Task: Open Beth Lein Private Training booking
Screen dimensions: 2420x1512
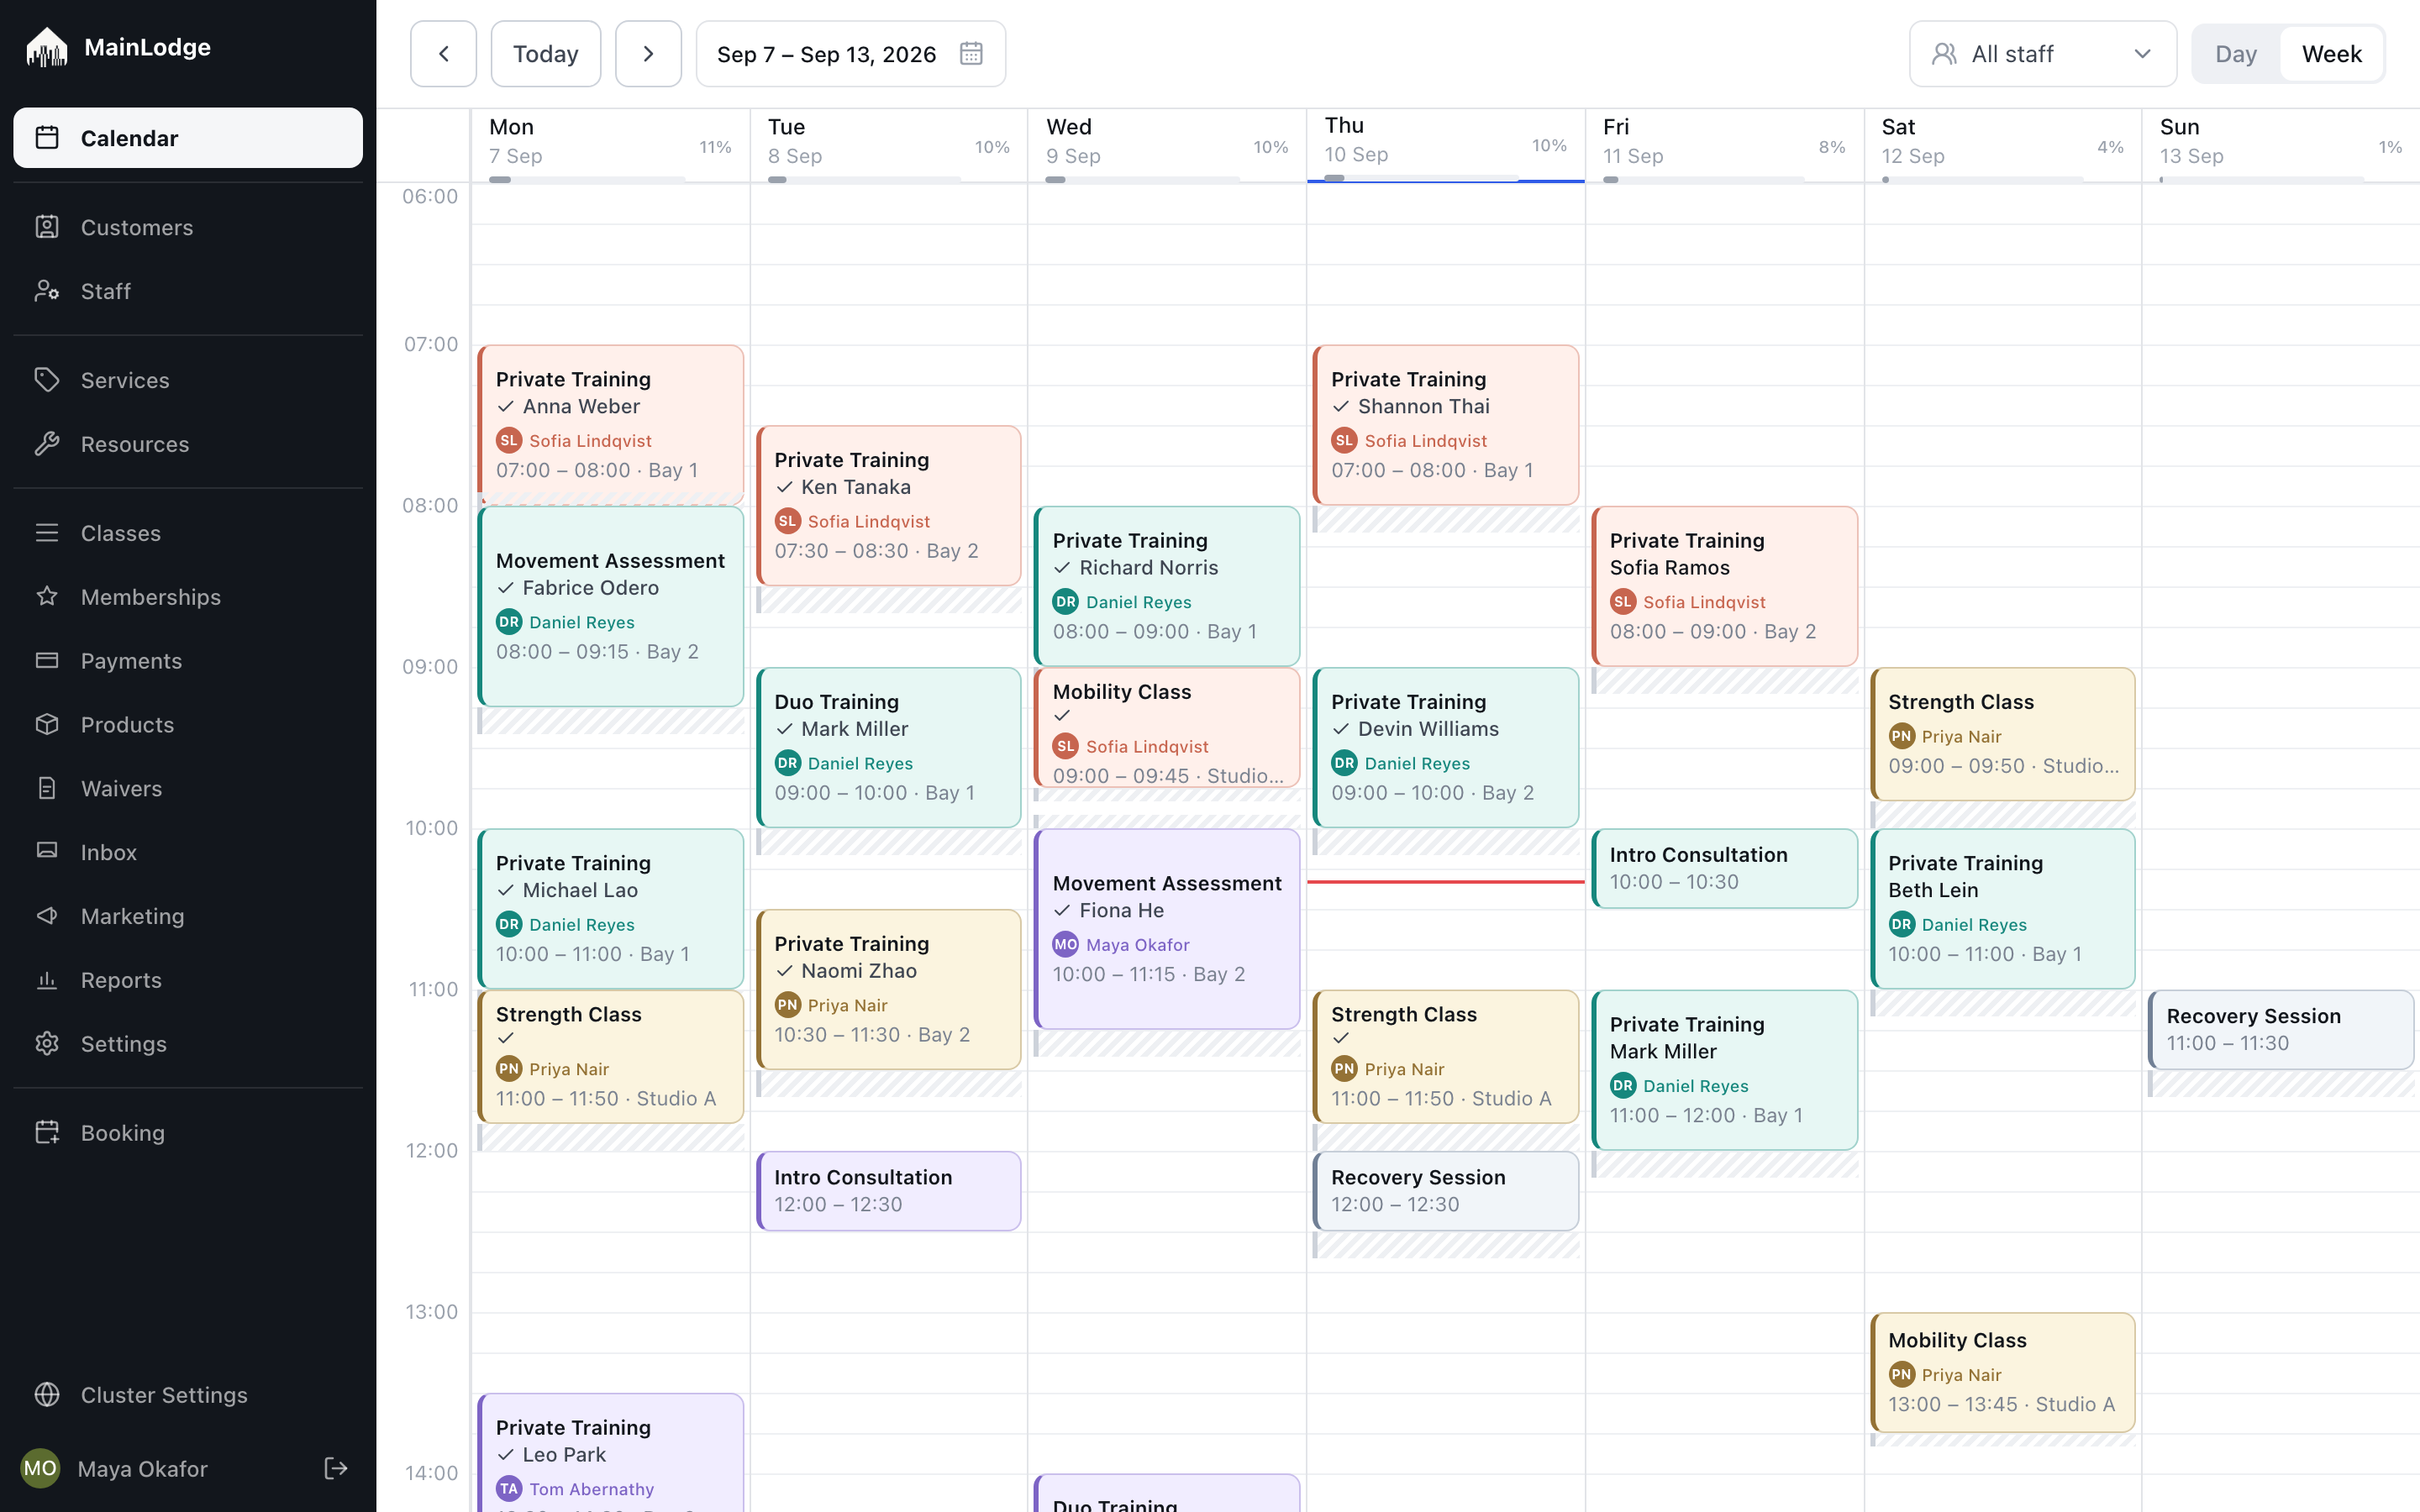Action: (2003, 908)
